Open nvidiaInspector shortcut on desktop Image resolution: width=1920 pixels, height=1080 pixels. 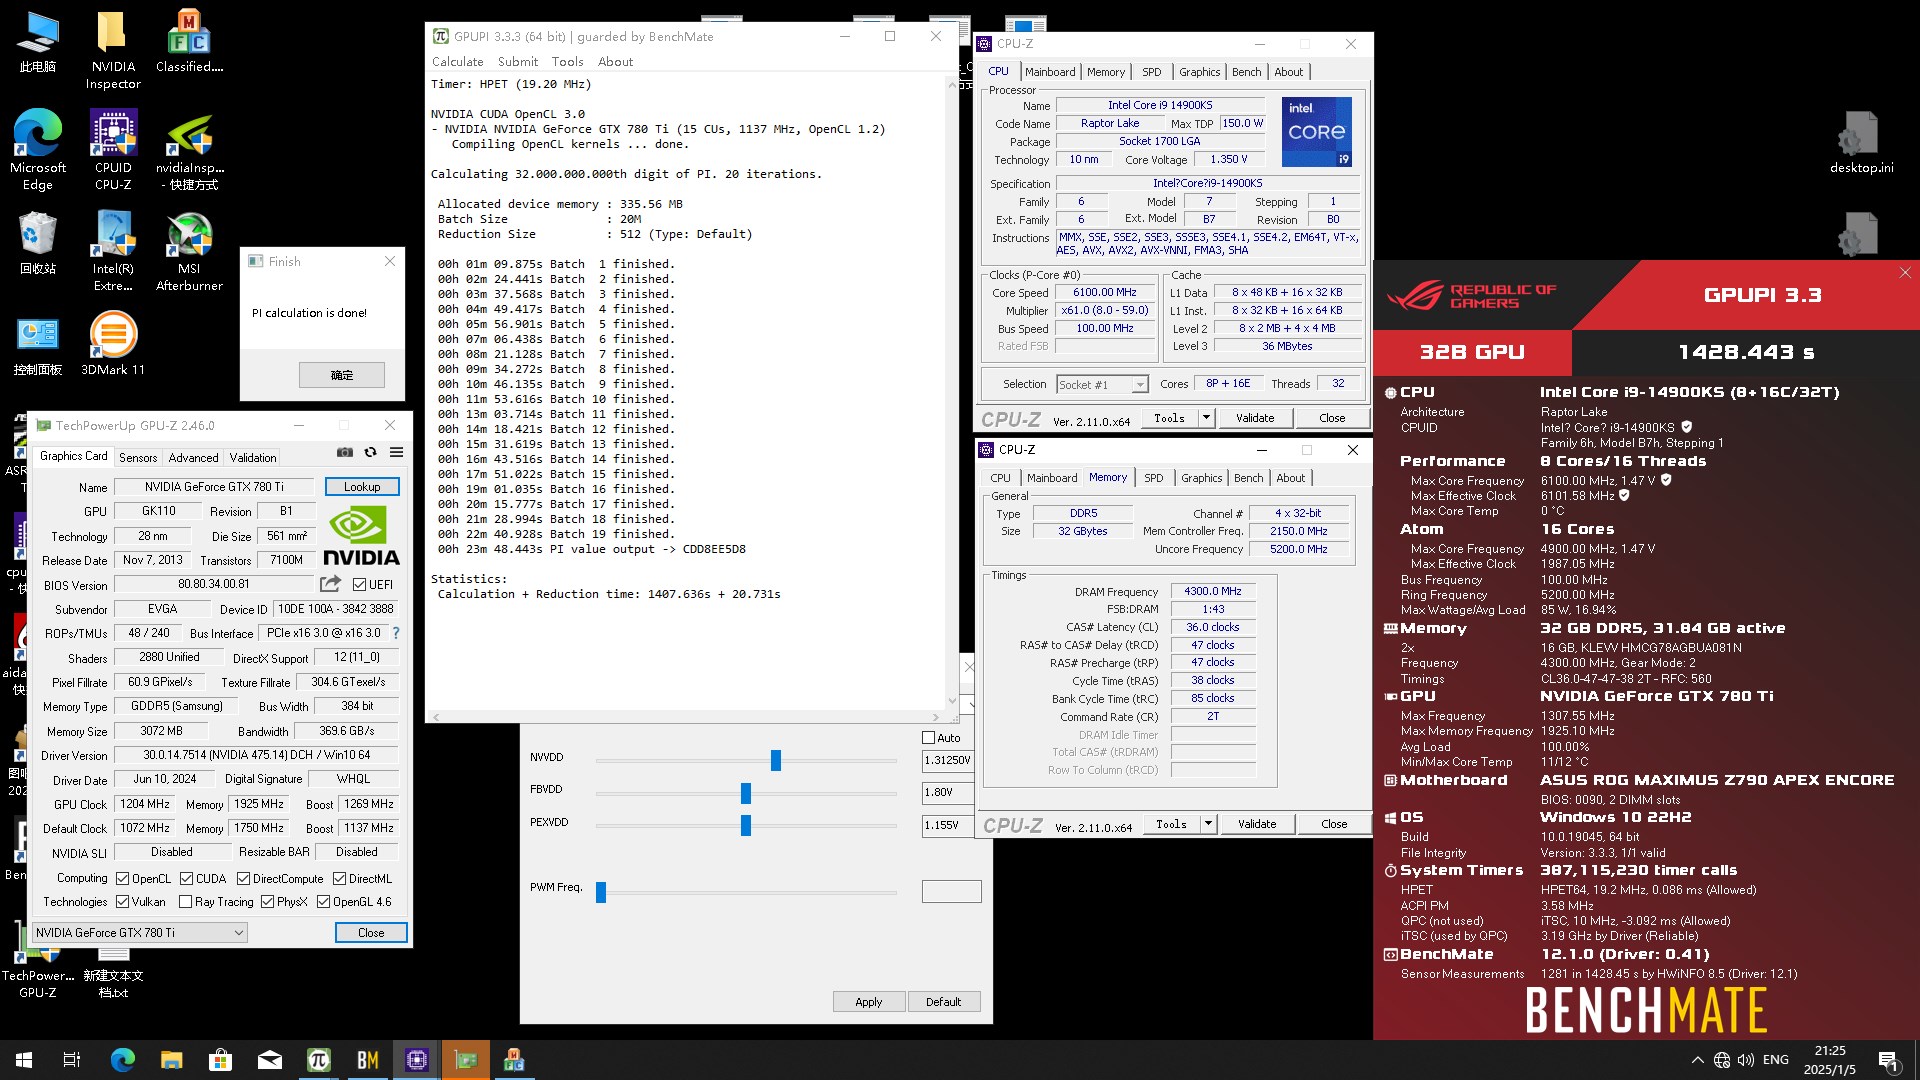point(189,150)
